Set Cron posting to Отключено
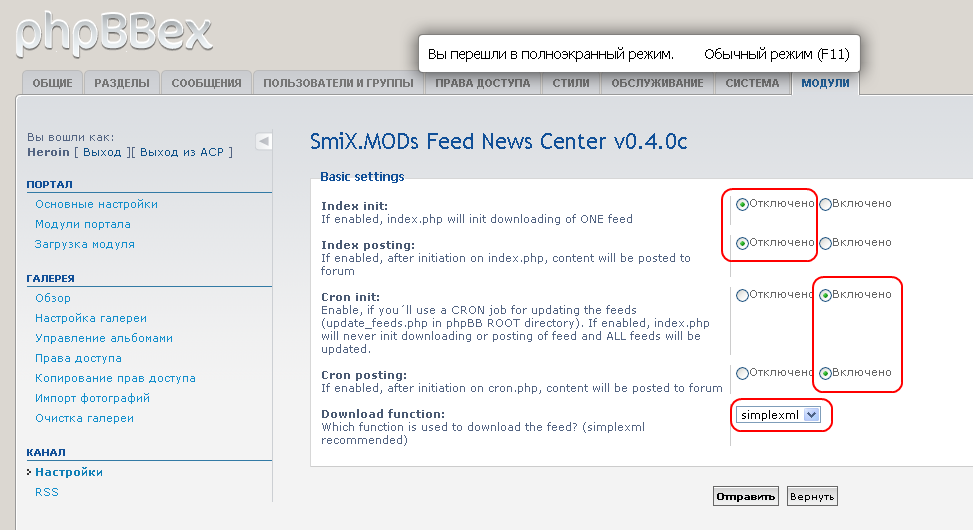973x530 pixels. [x=742, y=373]
